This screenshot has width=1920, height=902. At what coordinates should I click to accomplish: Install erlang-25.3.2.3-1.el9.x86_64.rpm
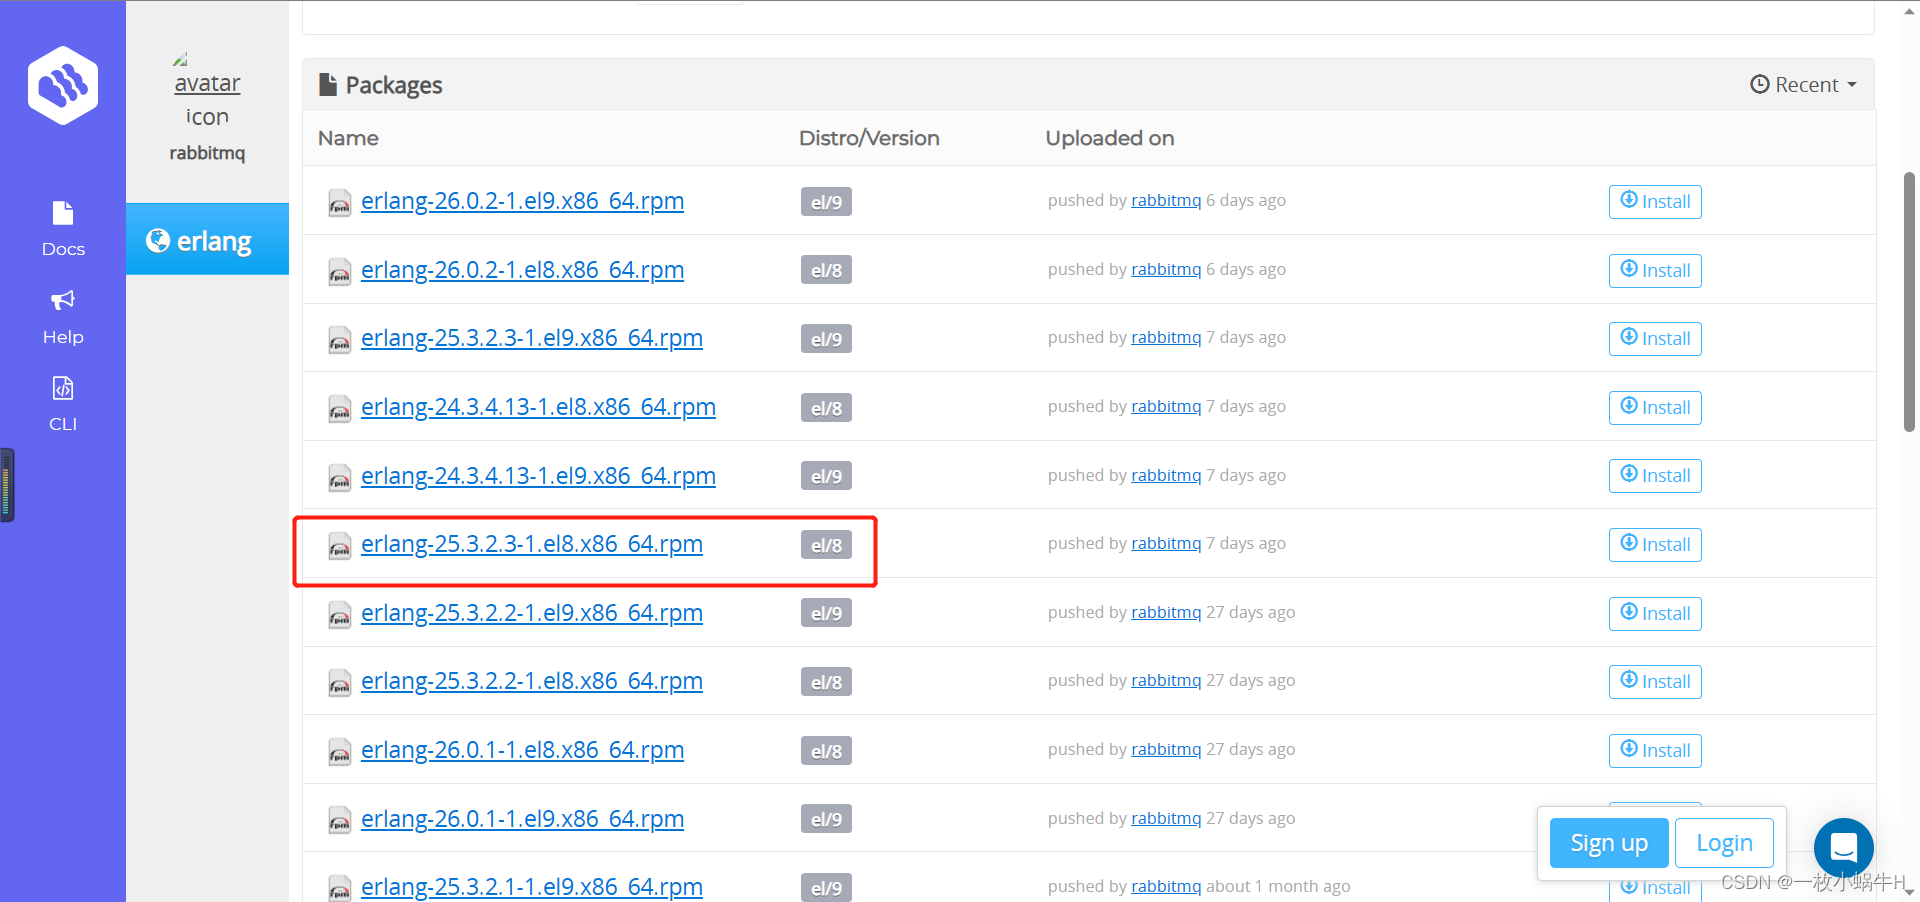click(1655, 339)
